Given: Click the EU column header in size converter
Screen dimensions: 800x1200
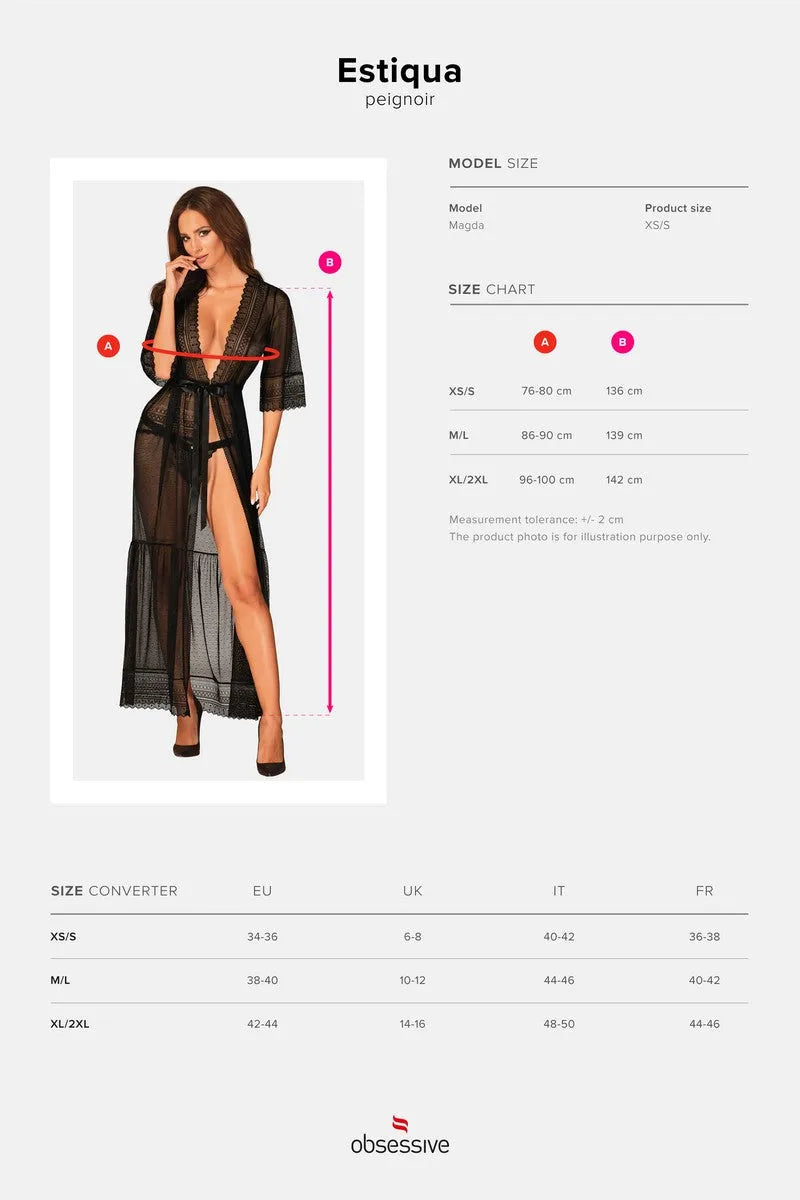Looking at the screenshot, I should 263,890.
